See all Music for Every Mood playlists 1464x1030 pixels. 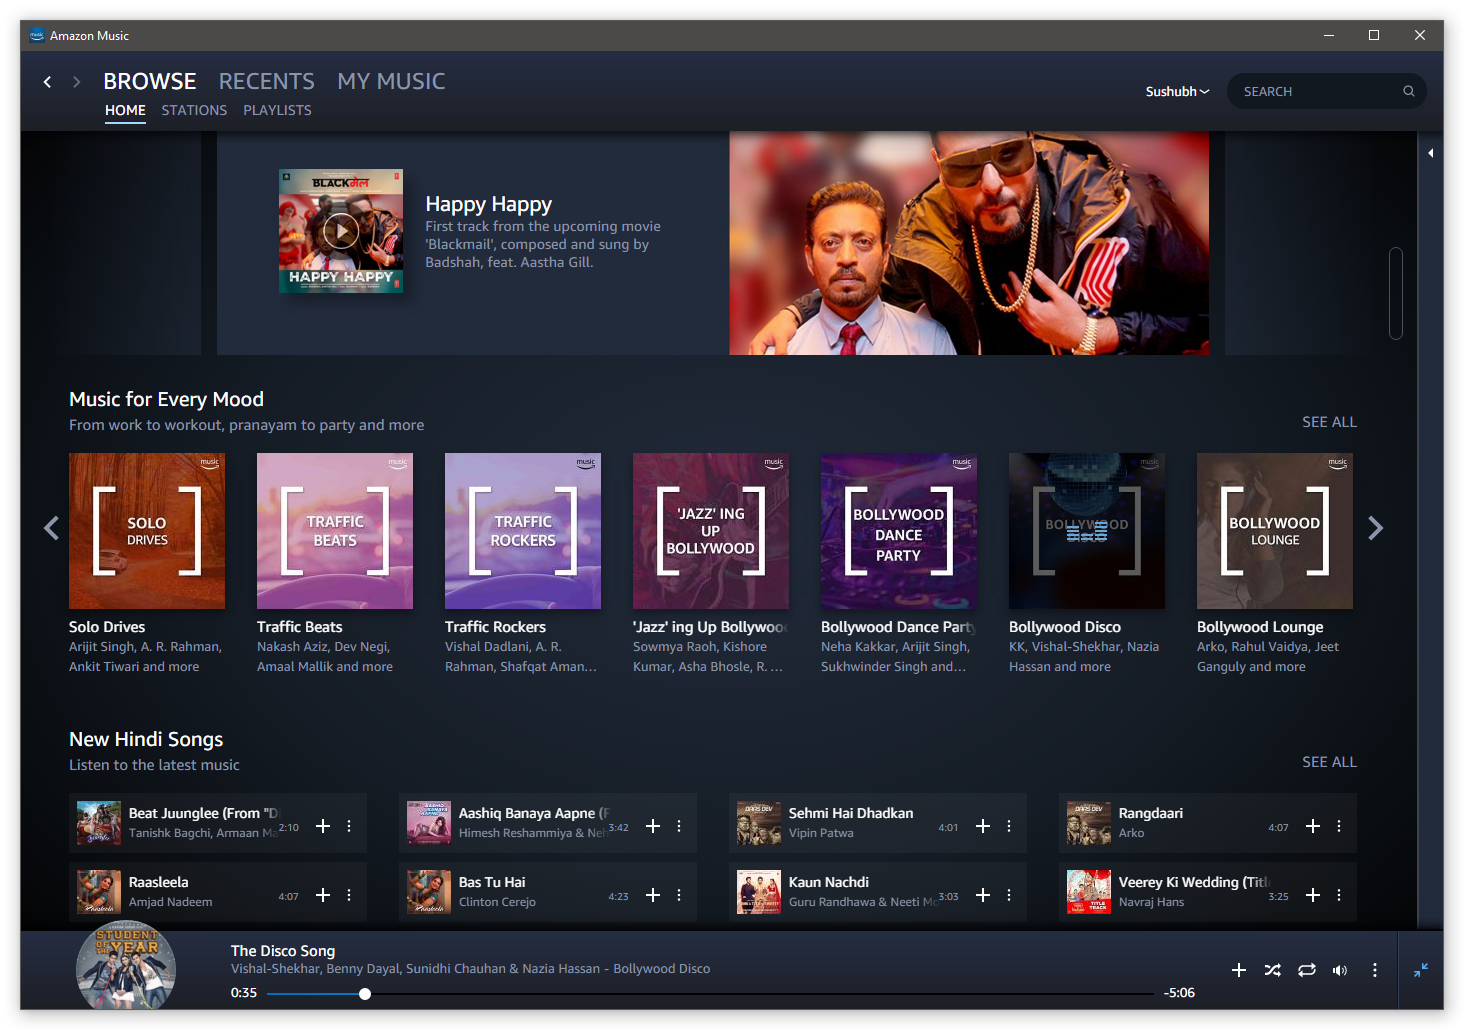click(x=1329, y=422)
